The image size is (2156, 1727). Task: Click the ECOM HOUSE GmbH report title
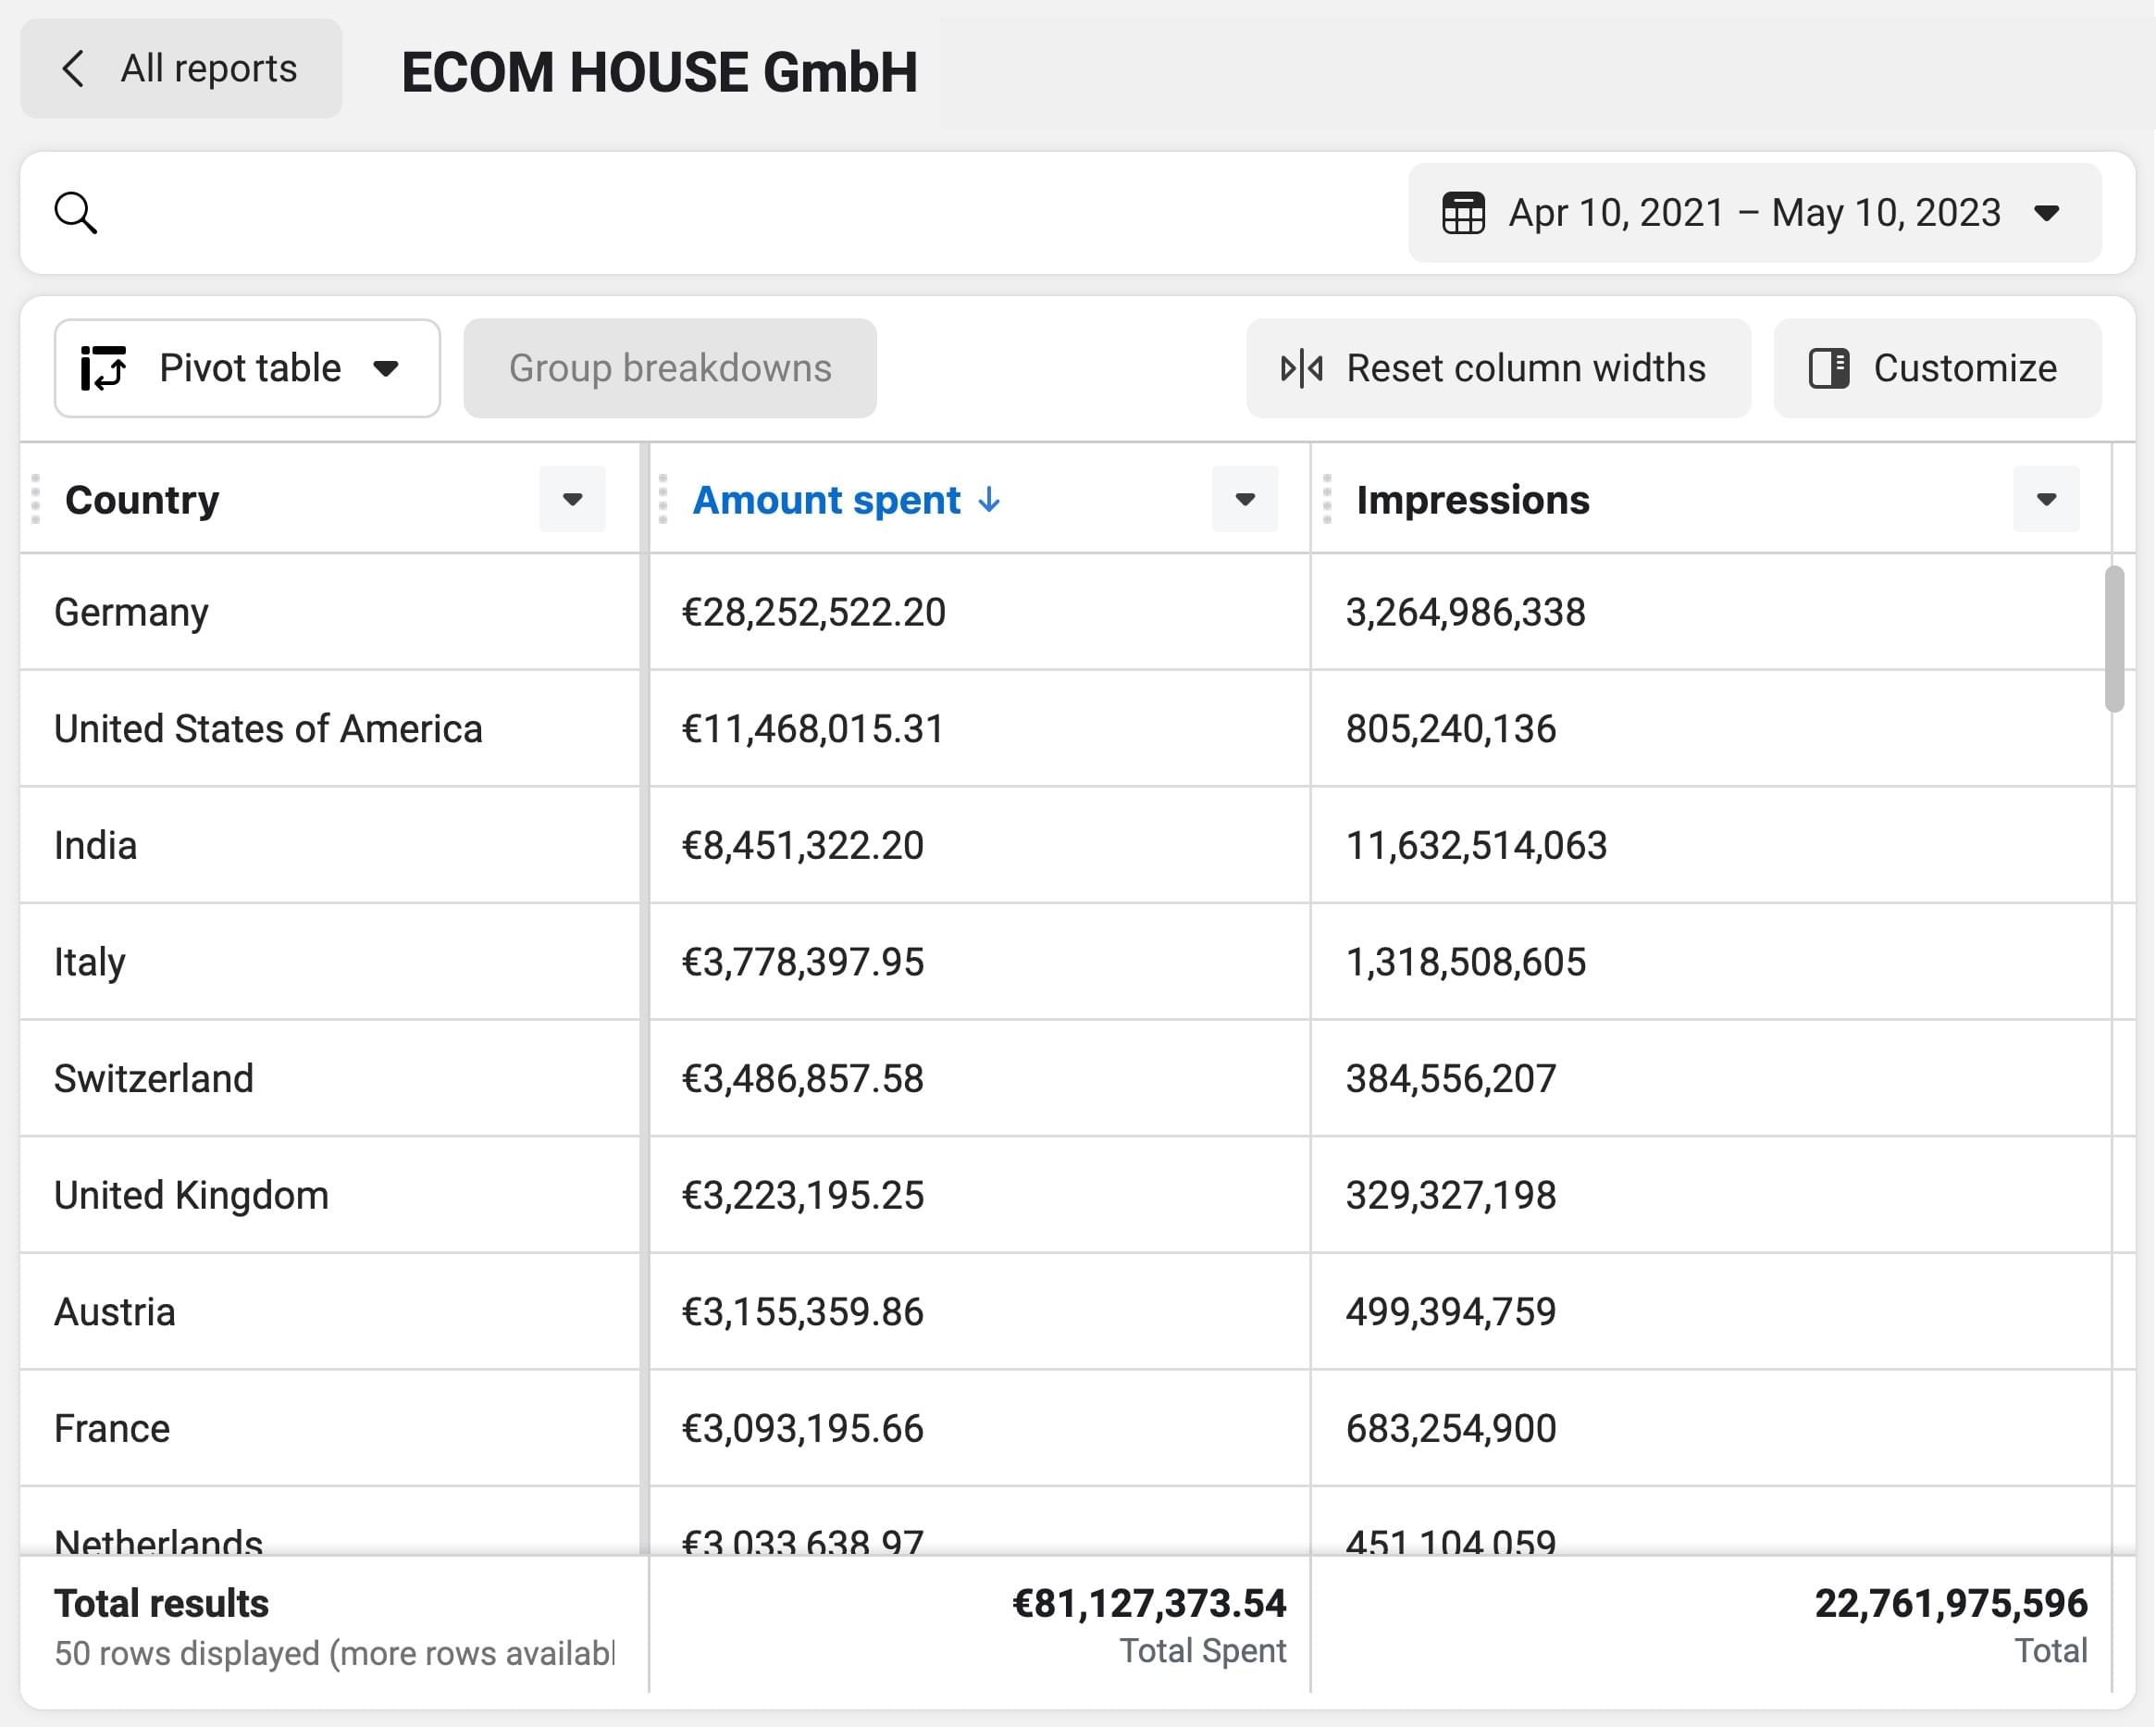(659, 72)
